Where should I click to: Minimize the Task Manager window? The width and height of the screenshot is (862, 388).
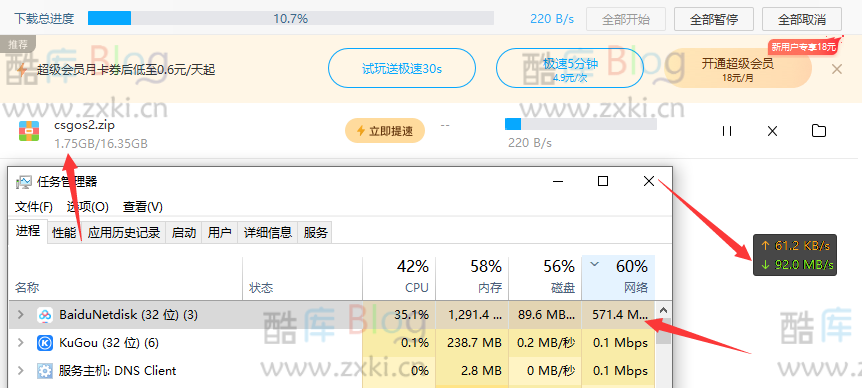pos(558,181)
